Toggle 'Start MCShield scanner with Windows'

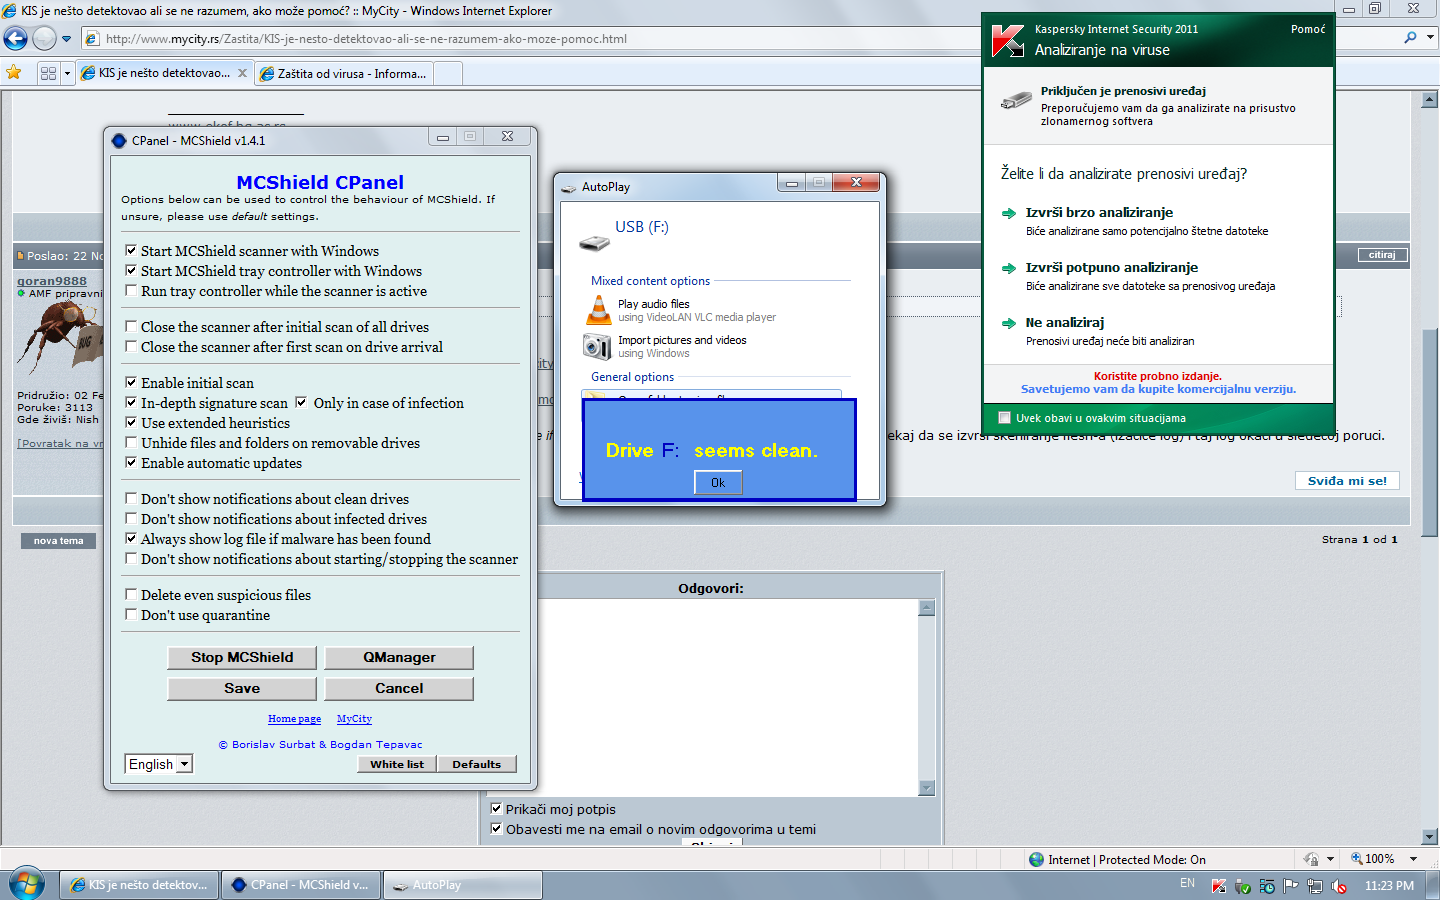pyautogui.click(x=131, y=251)
